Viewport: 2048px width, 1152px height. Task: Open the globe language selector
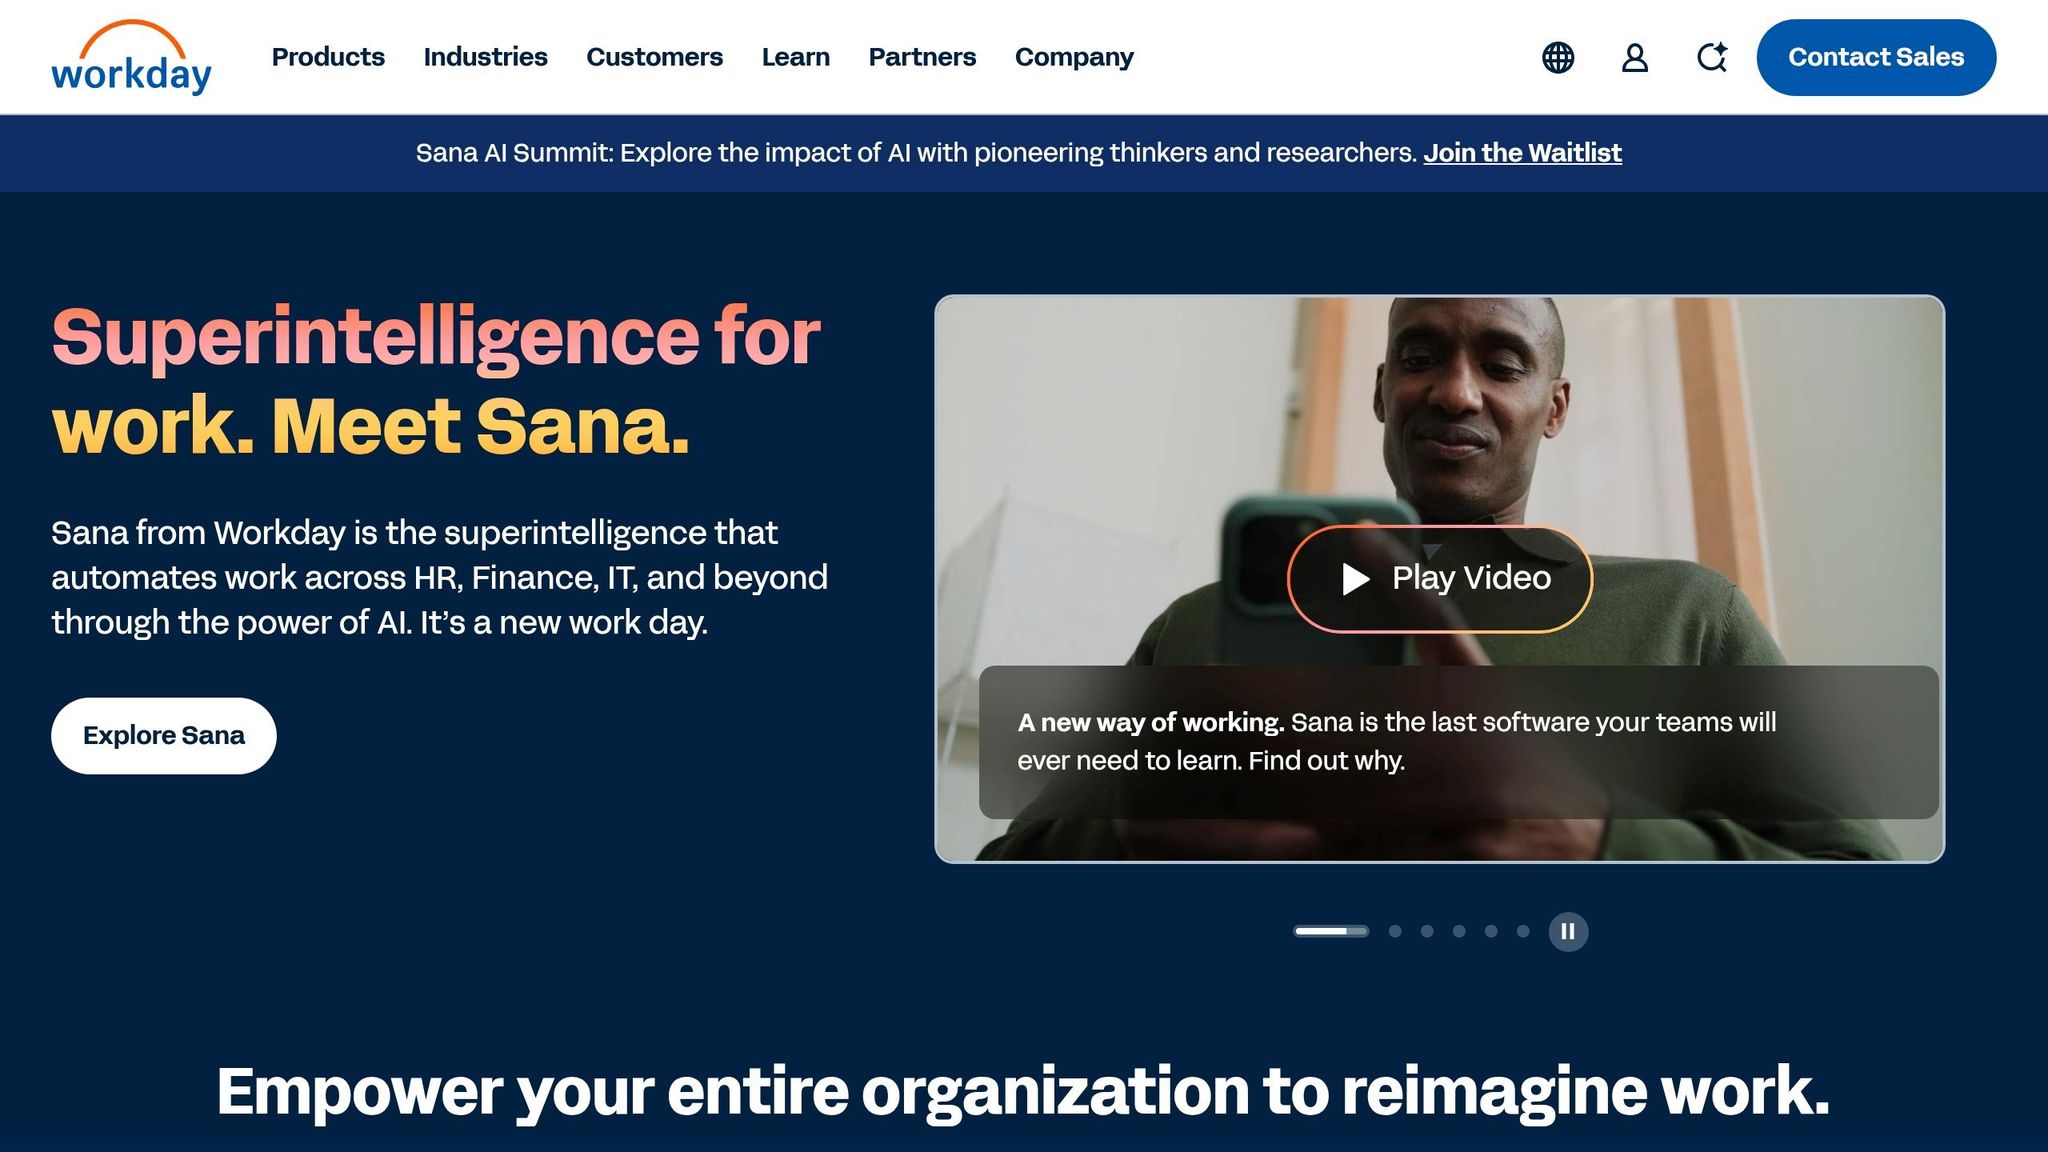click(1558, 57)
